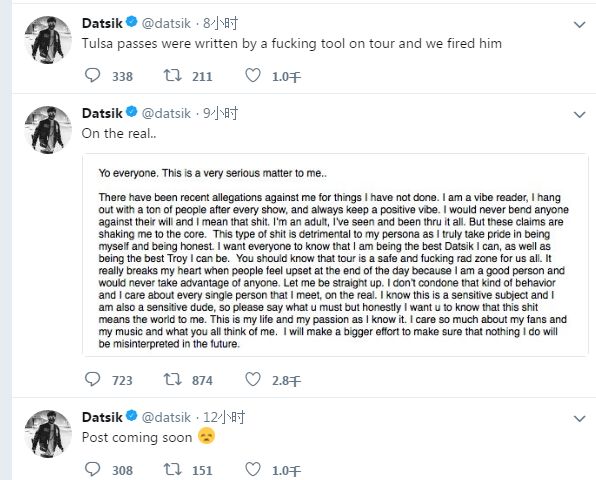
Task: Enlarge the attached statement image
Action: [335, 255]
